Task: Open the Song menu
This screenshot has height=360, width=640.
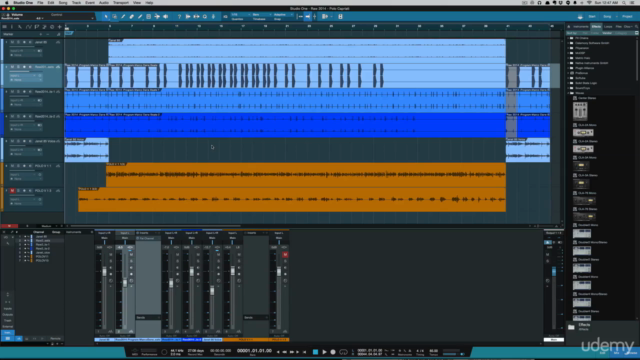Action: pos(63,2)
